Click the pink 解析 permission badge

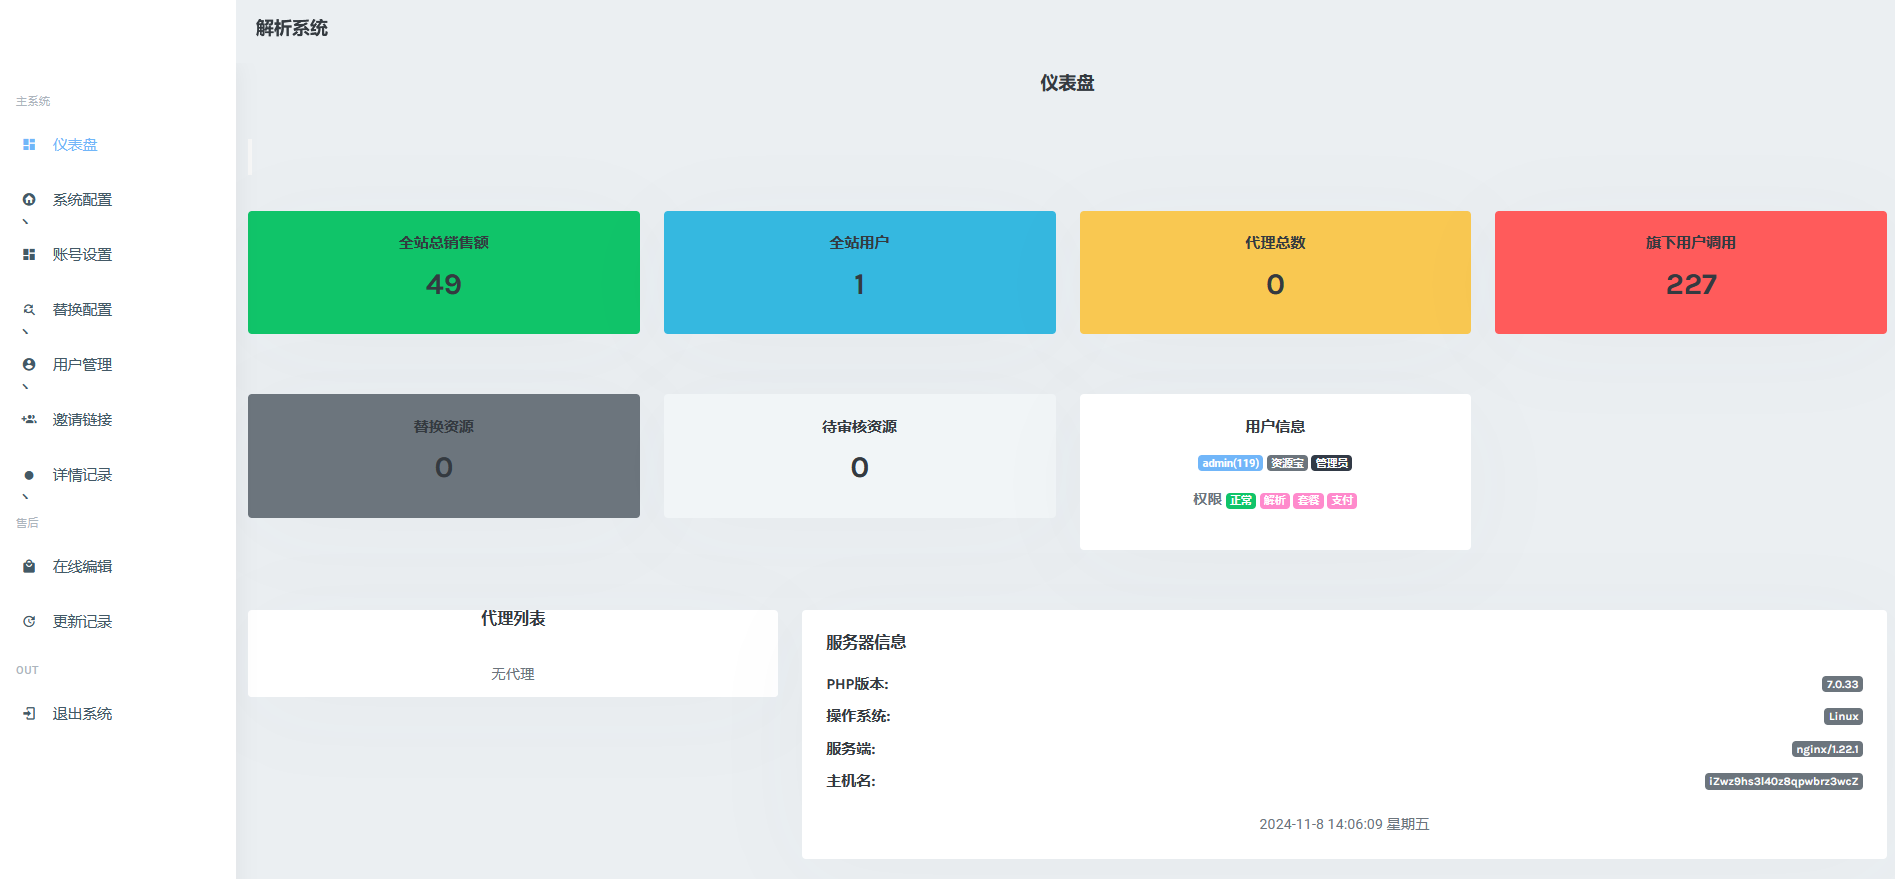(x=1275, y=501)
